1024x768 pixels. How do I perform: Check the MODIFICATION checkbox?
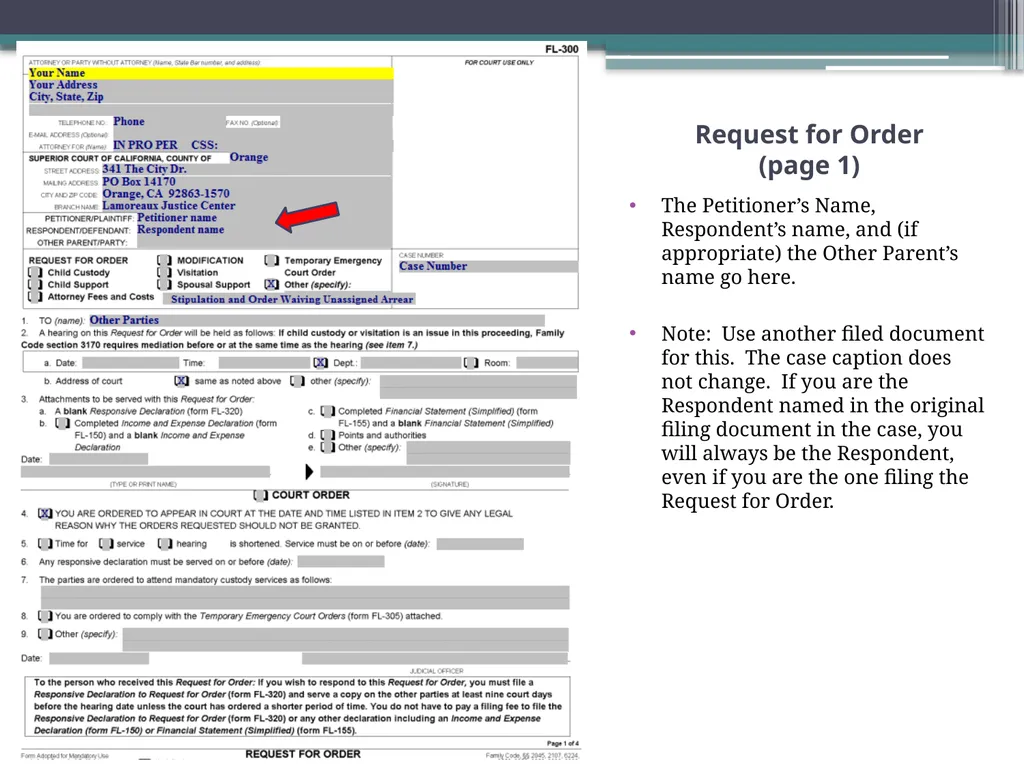tap(165, 260)
